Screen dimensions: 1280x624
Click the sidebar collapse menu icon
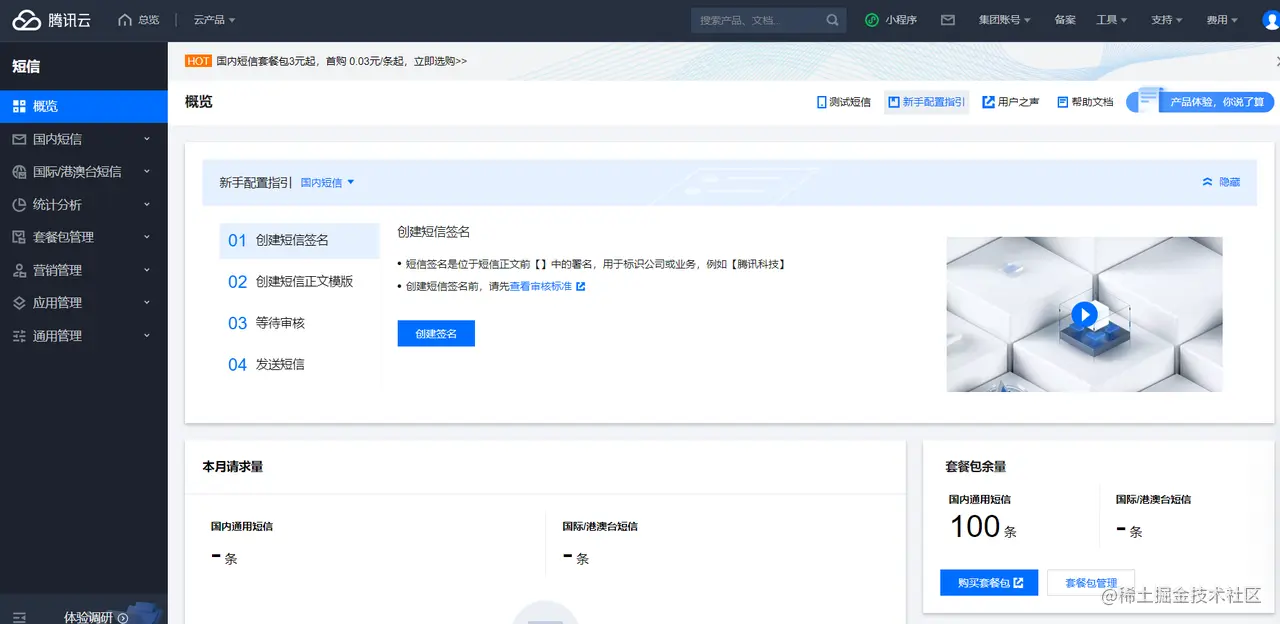19,617
